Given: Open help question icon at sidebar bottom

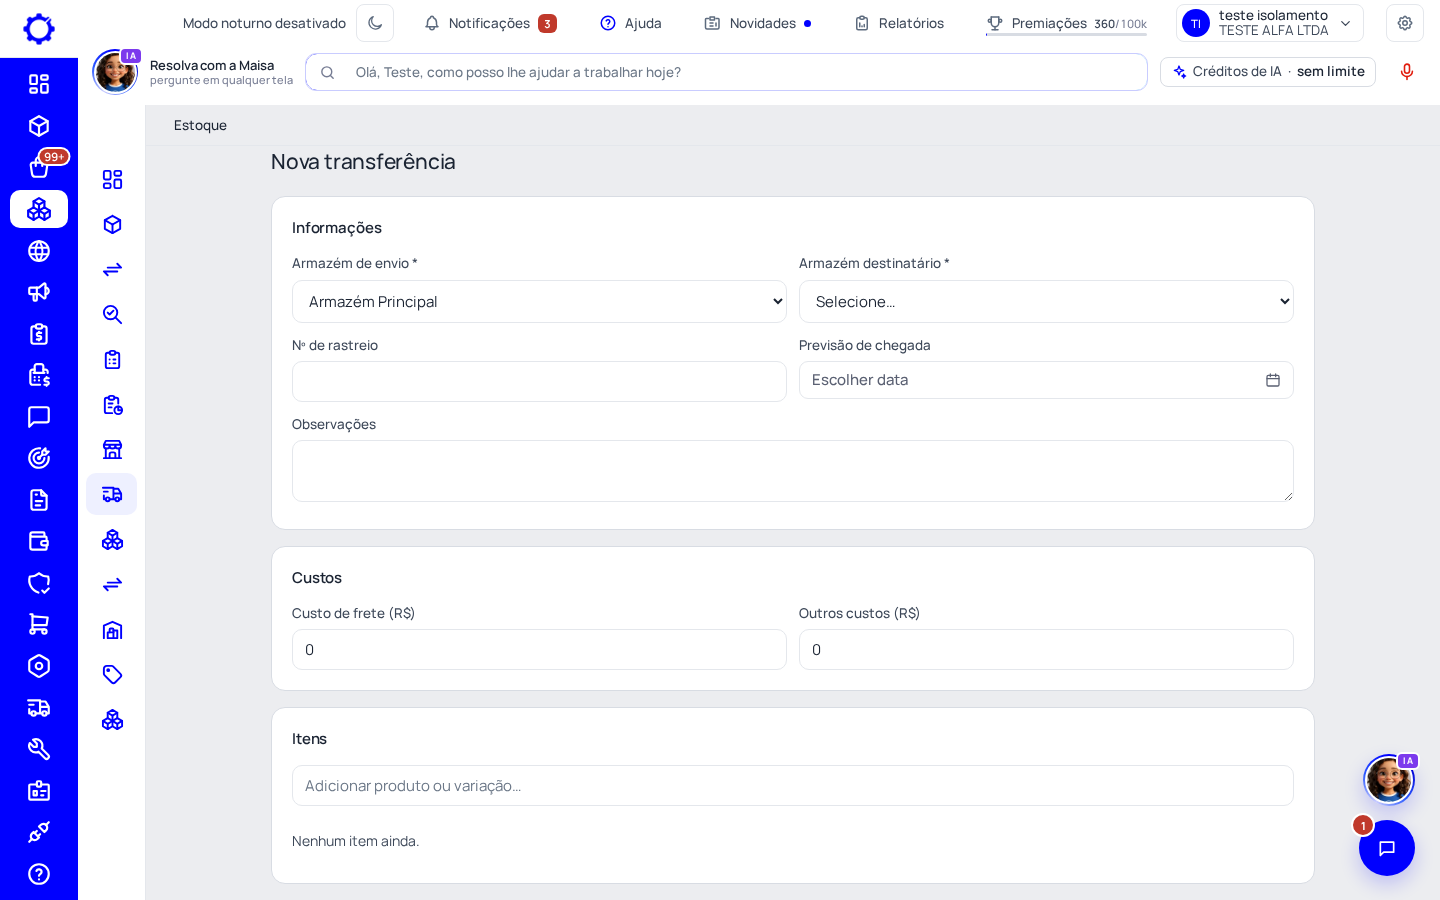Looking at the screenshot, I should (39, 874).
